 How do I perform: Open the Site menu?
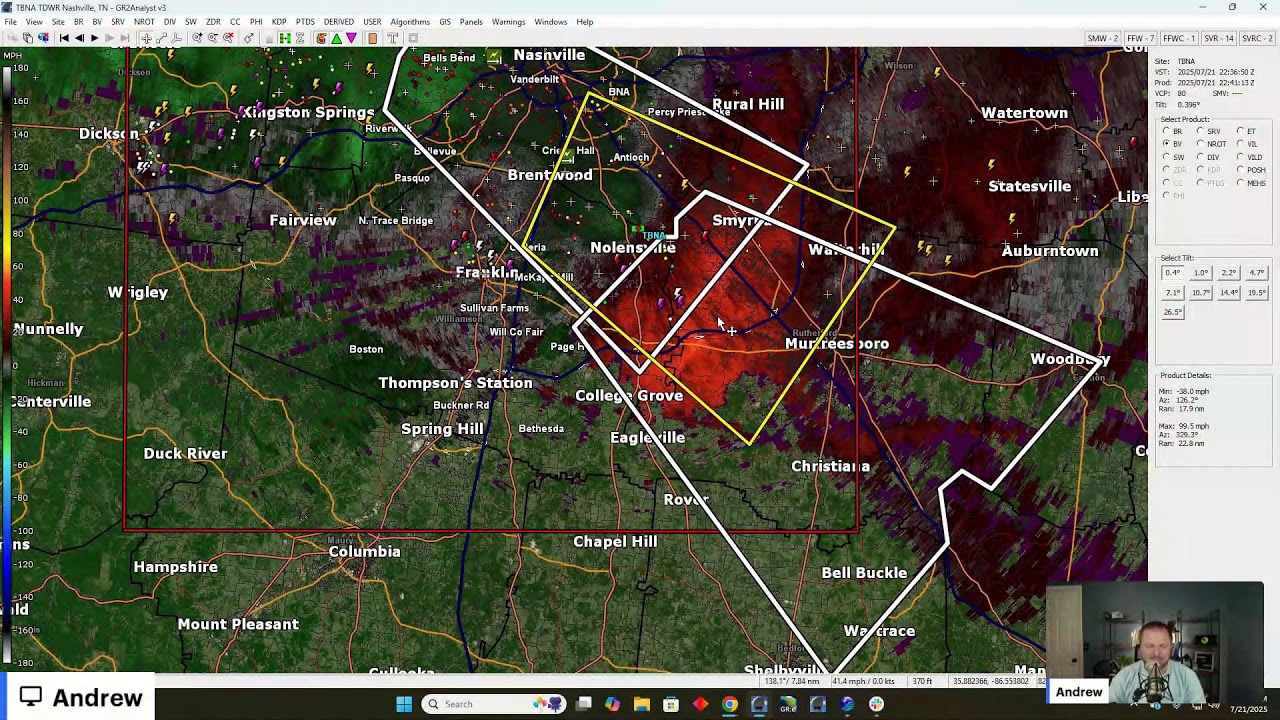coord(58,22)
